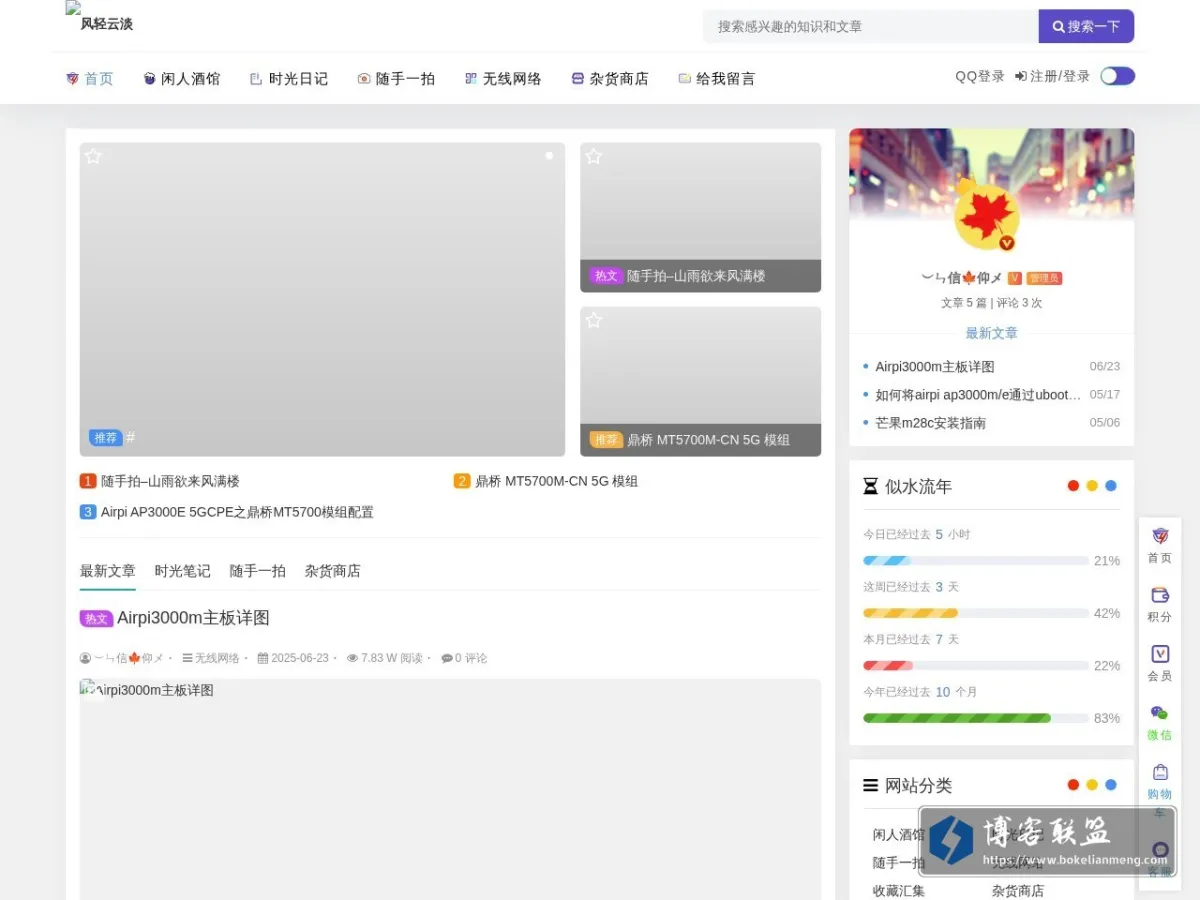
Task: Click the maple leaf author avatar
Action: coord(987,216)
